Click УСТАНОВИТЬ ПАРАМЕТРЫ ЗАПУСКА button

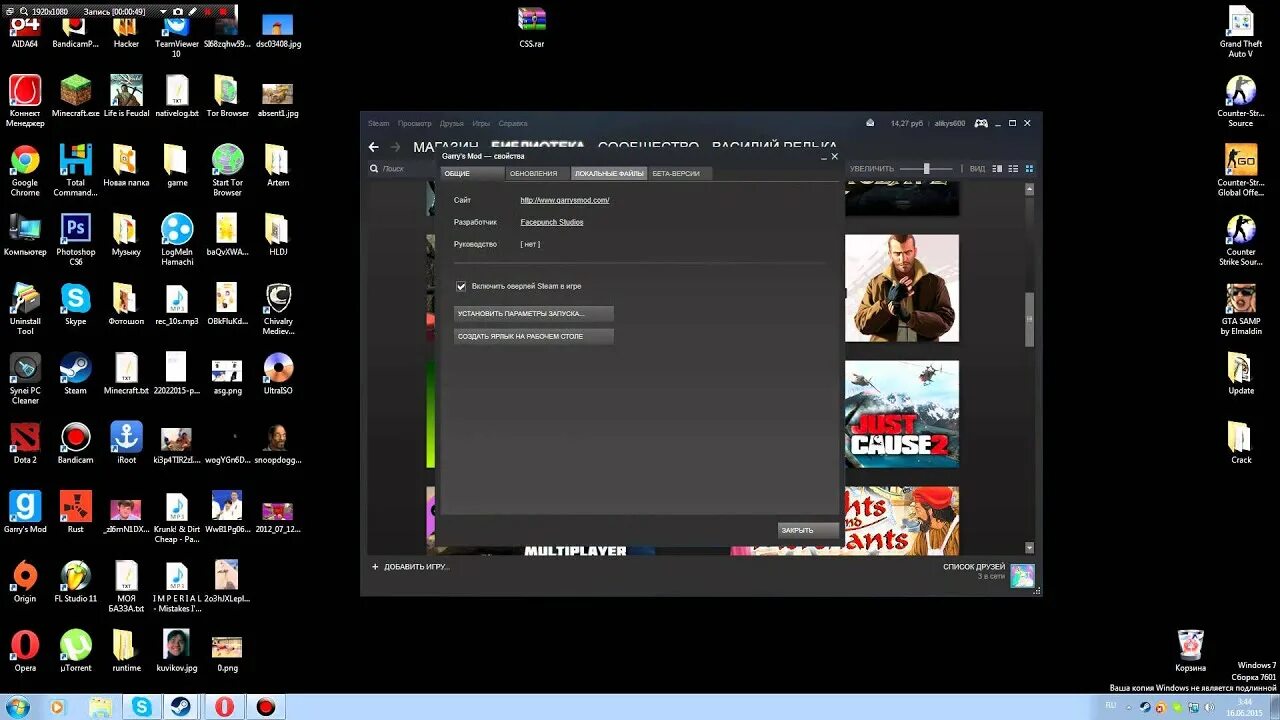click(533, 314)
